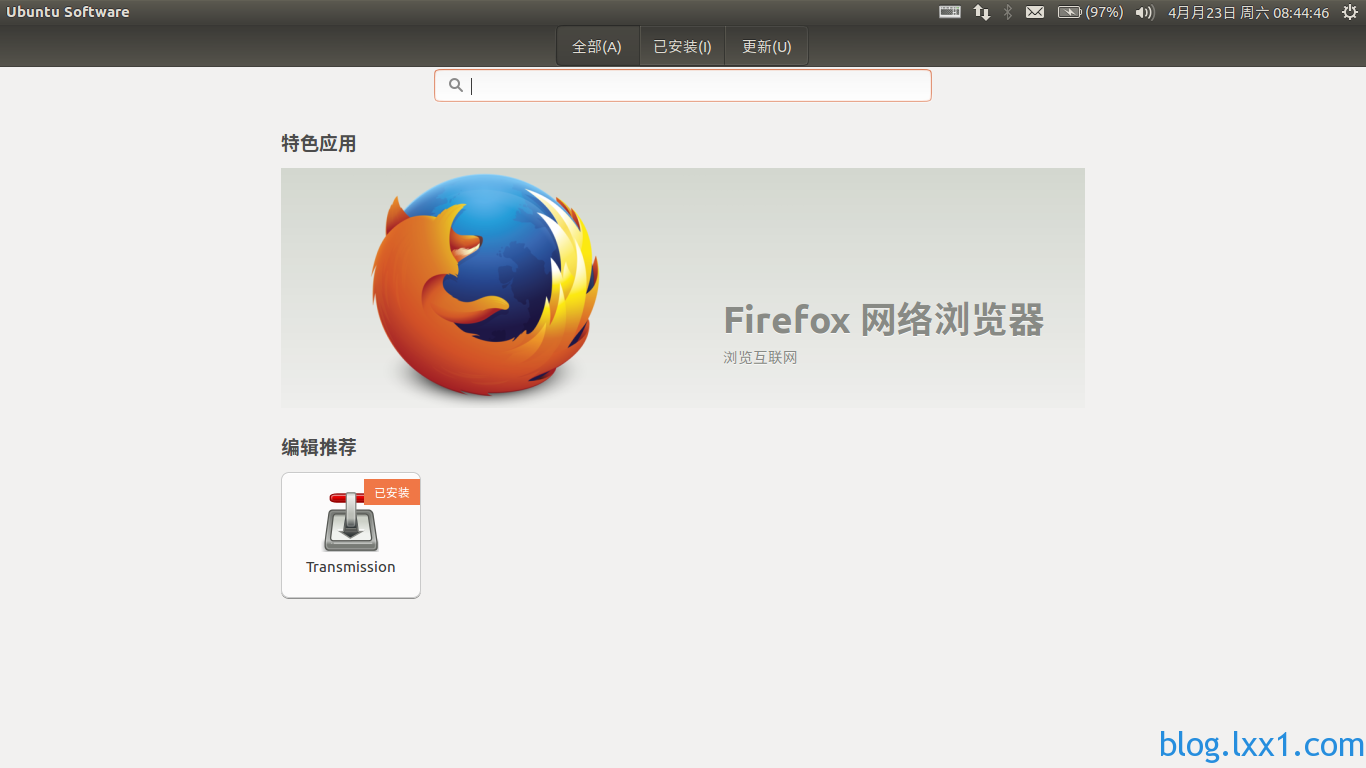Open the mail messaging indicator
The image size is (1366, 768).
[x=1035, y=12]
